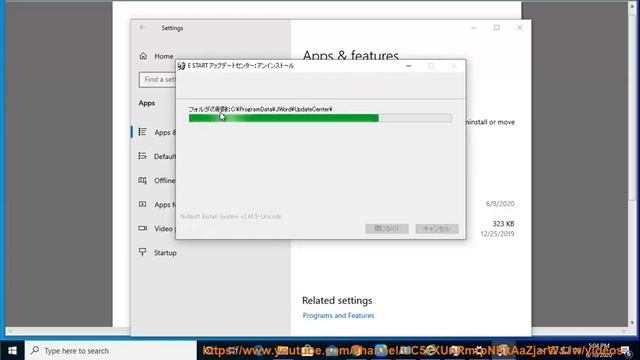Image resolution: width=640 pixels, height=360 pixels.
Task: Open Video playback in Settings sidebar
Action: point(156,229)
